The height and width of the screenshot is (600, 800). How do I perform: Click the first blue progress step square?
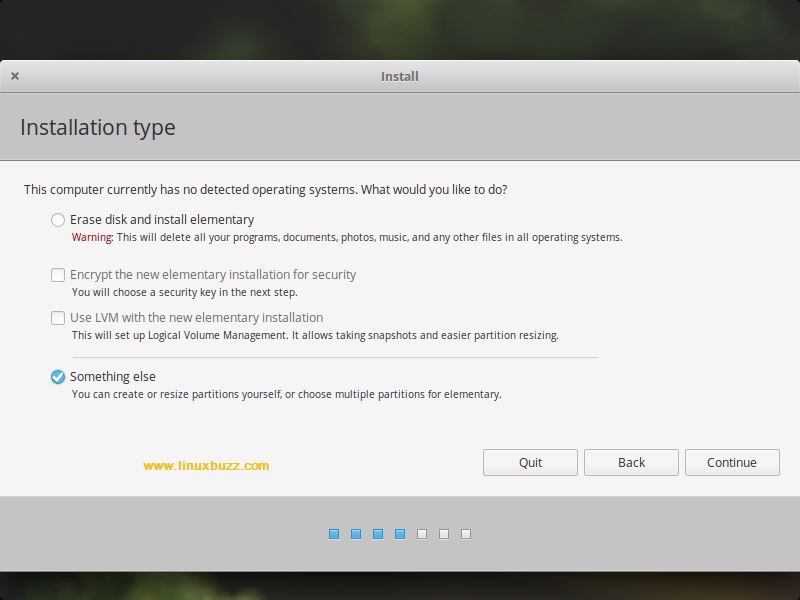click(x=334, y=534)
